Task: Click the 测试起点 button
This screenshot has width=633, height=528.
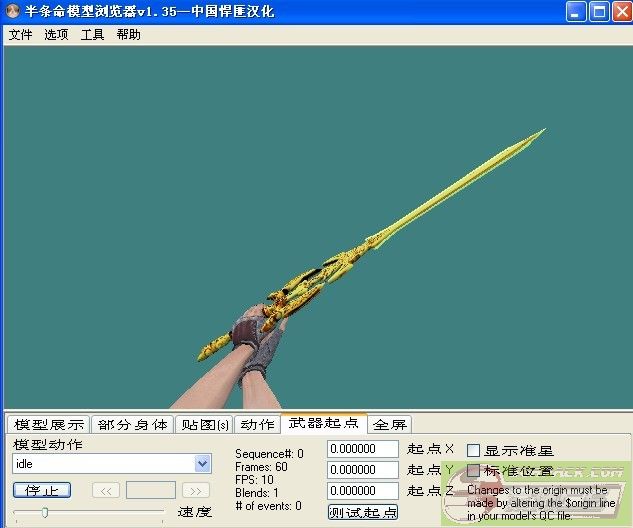Action: tap(363, 512)
